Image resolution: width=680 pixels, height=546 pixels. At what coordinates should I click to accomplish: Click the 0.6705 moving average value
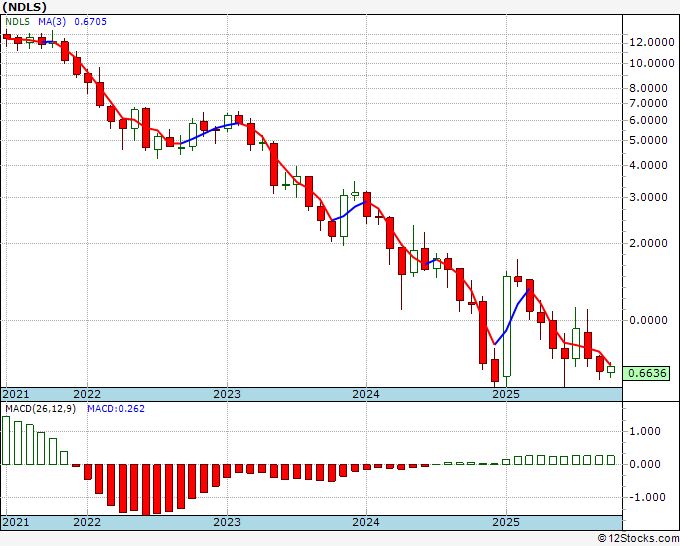[x=90, y=22]
